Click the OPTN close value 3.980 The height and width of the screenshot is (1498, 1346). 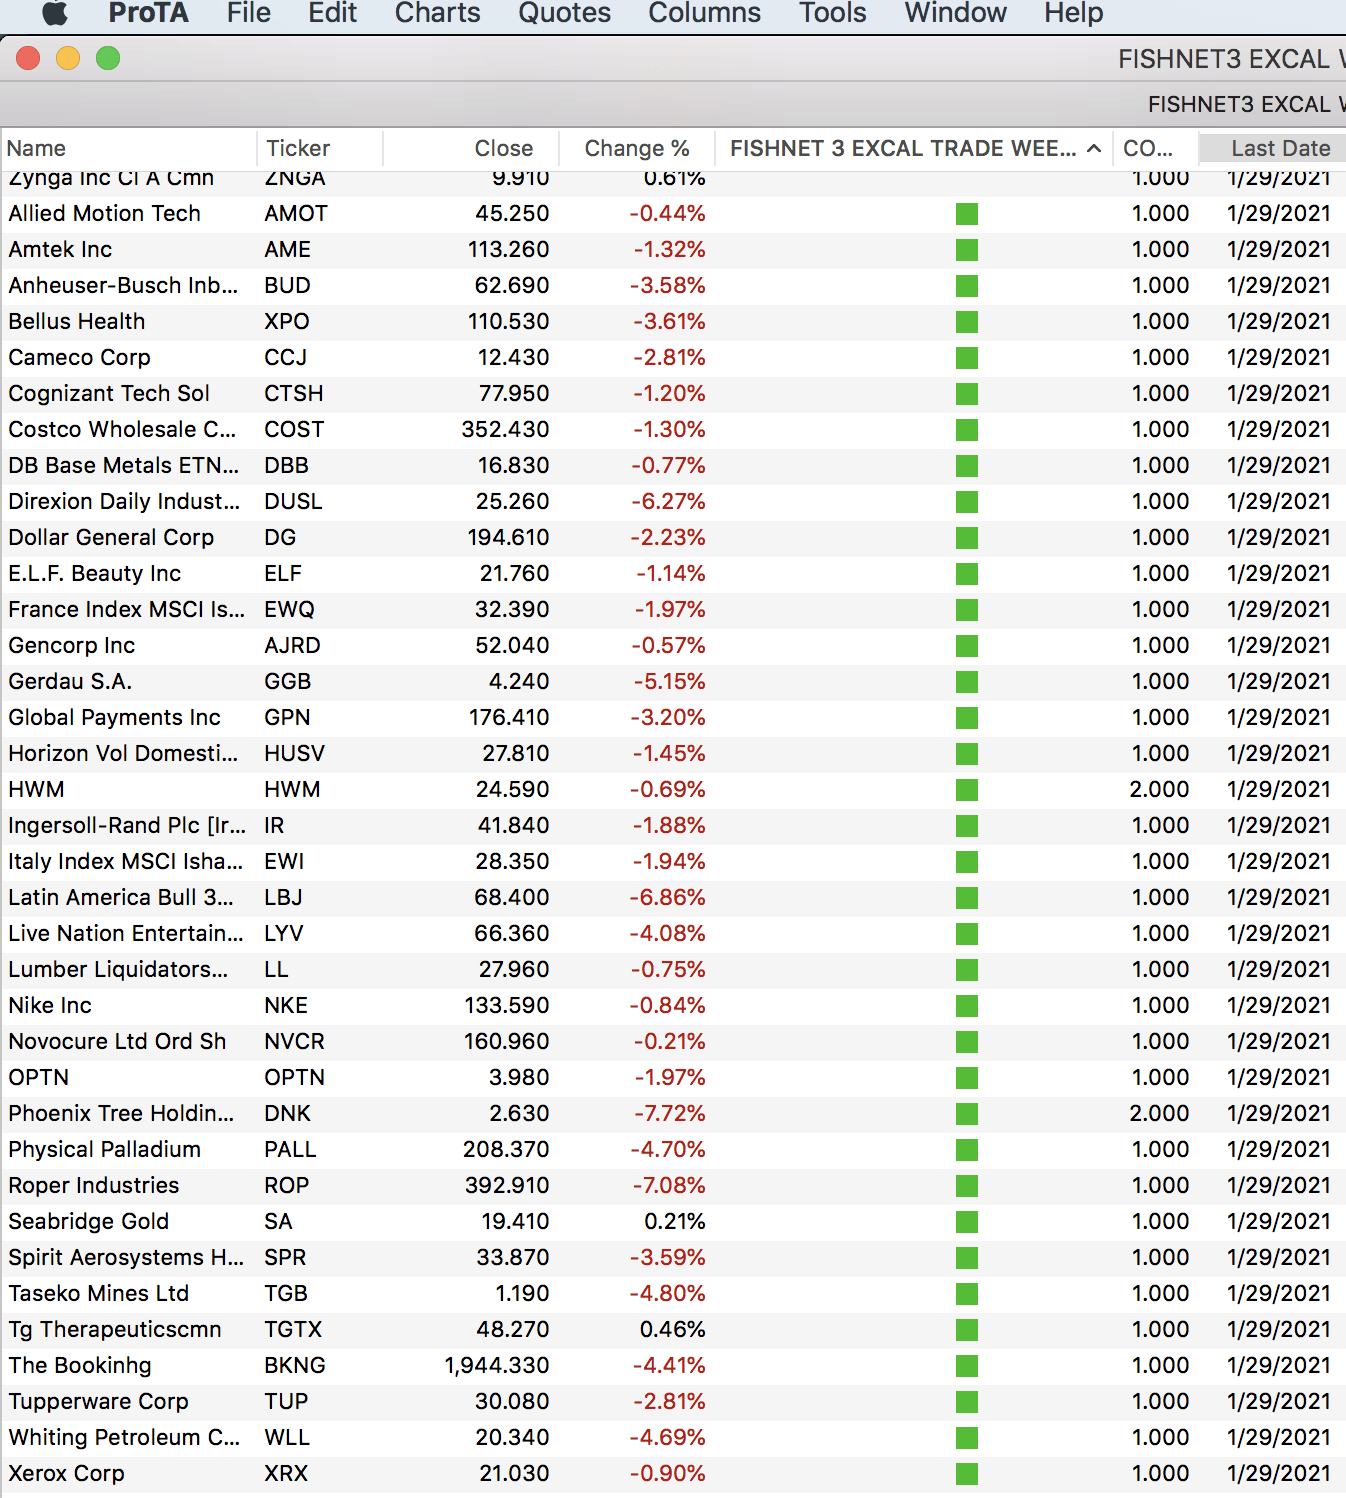[519, 1078]
